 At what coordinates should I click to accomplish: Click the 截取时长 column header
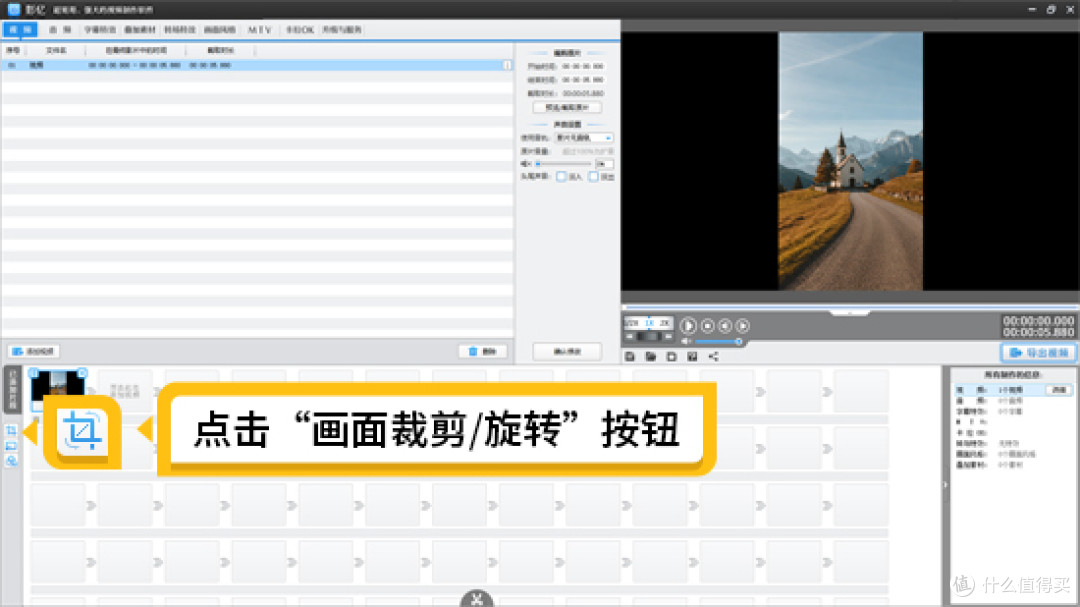pyautogui.click(x=220, y=50)
